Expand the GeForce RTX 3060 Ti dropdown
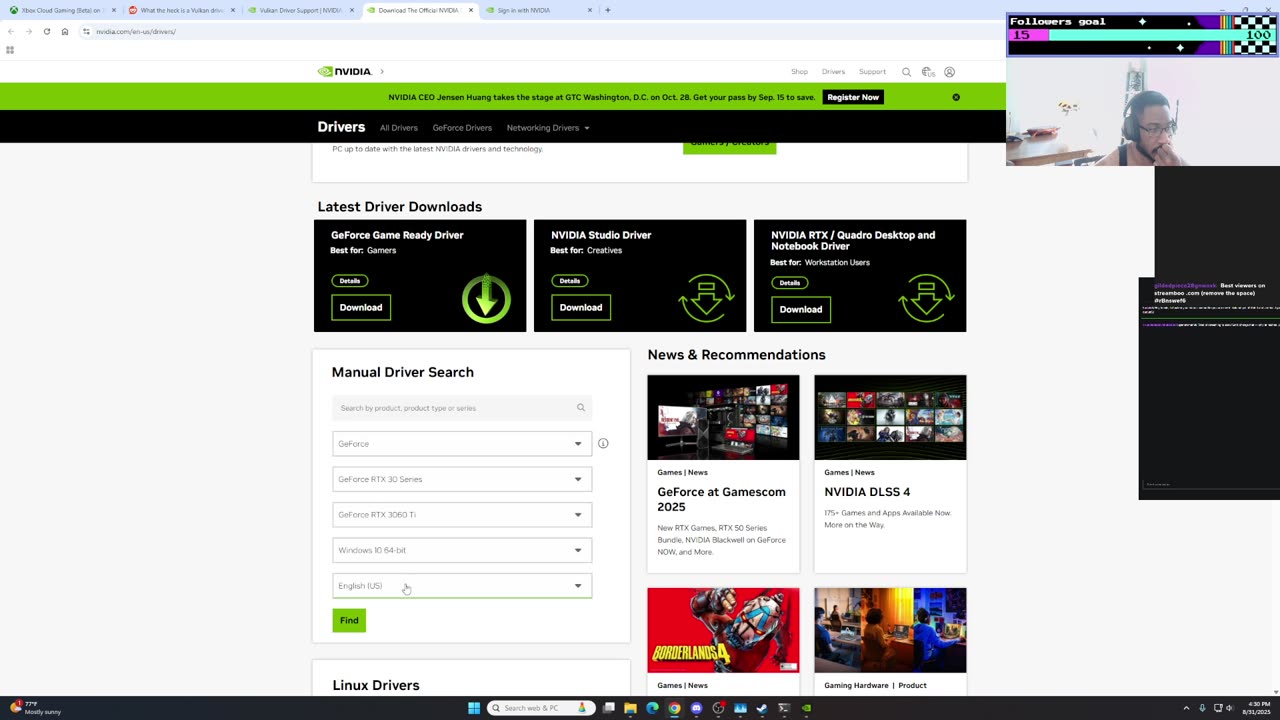 [x=462, y=514]
